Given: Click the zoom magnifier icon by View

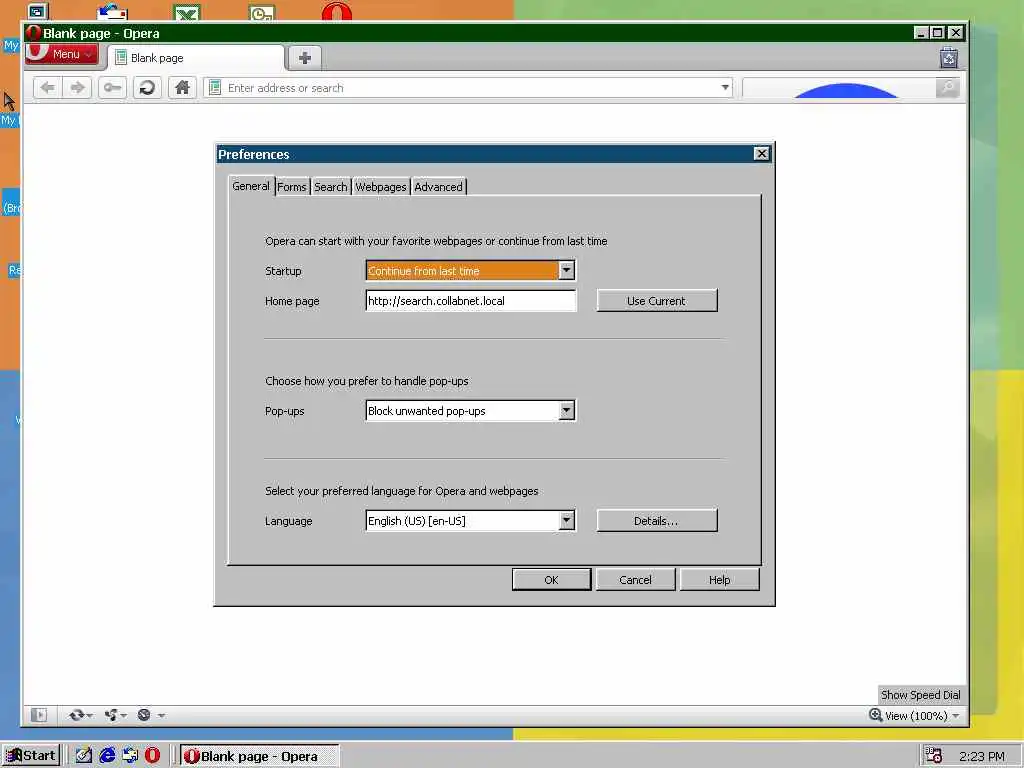Looking at the screenshot, I should tap(876, 715).
